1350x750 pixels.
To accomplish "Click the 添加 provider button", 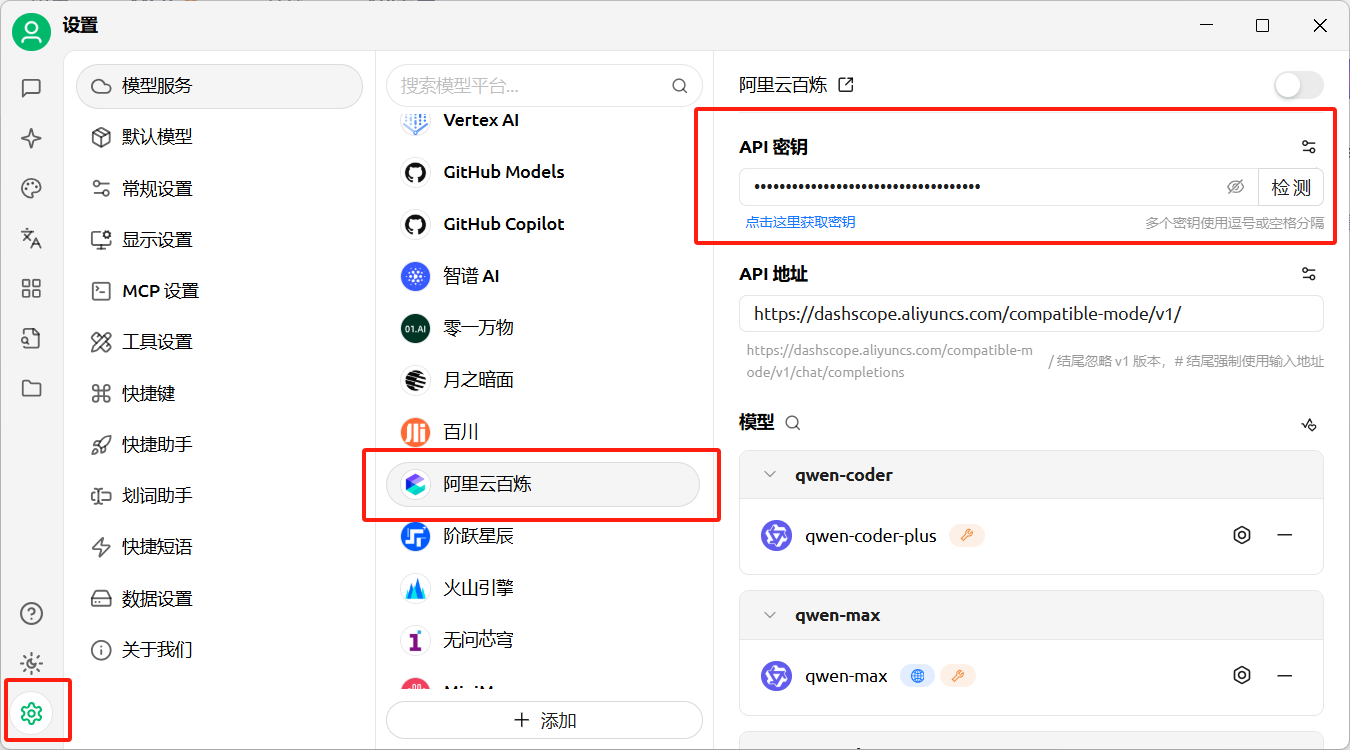I will pos(544,720).
